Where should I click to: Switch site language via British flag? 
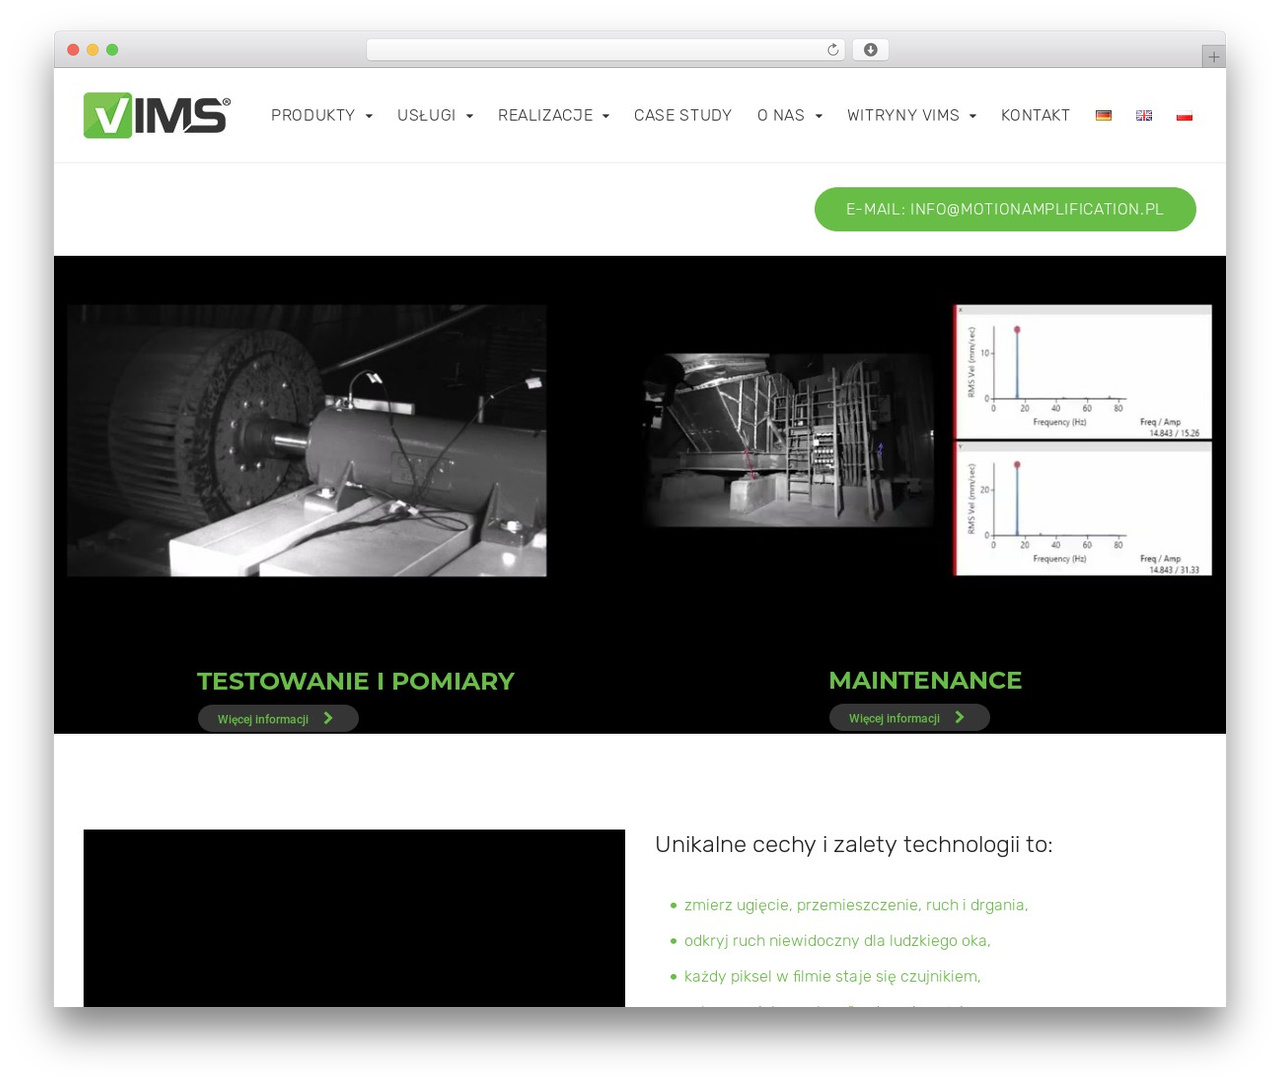click(1144, 116)
